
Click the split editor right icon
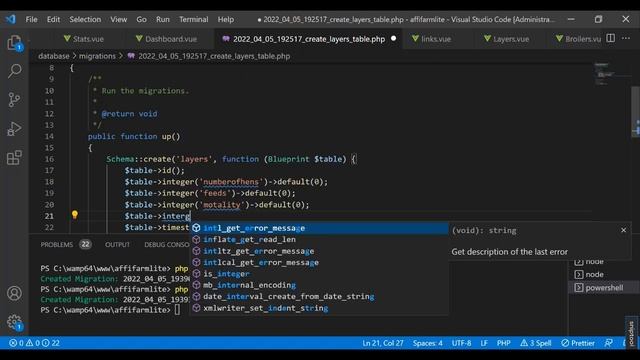[610, 38]
